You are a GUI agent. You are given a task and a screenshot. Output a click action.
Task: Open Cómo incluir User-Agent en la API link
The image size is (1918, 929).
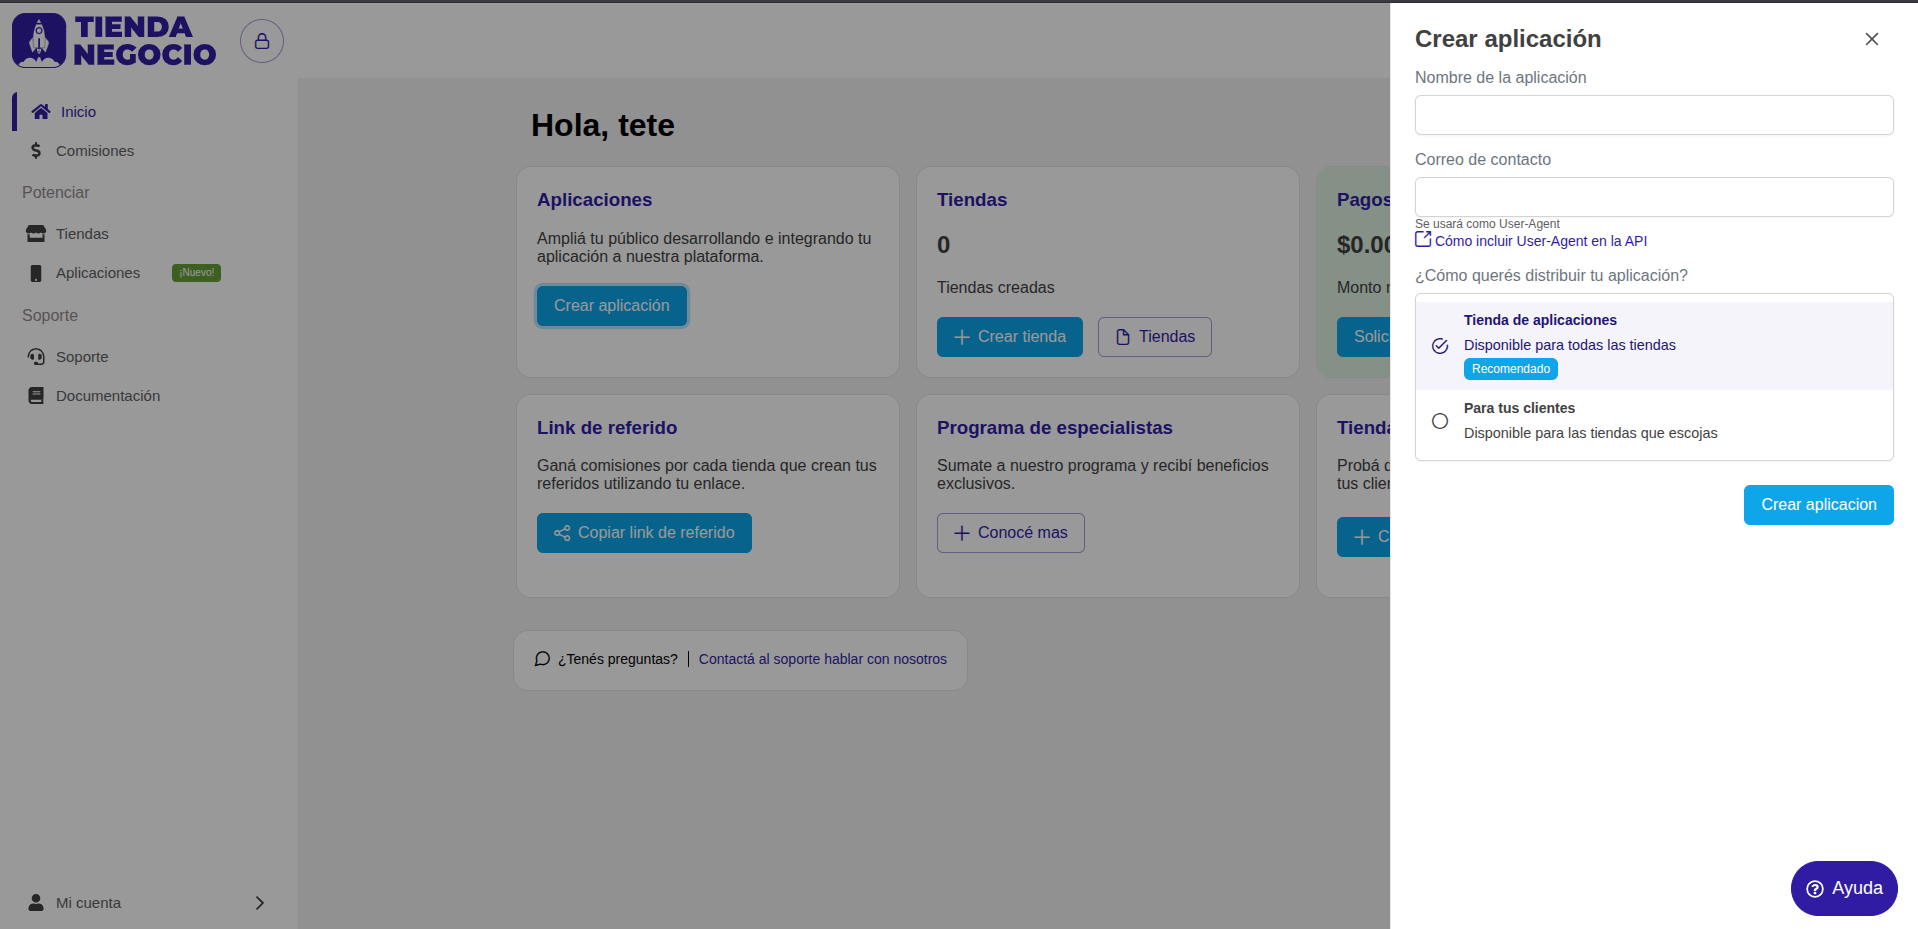[x=1540, y=241]
